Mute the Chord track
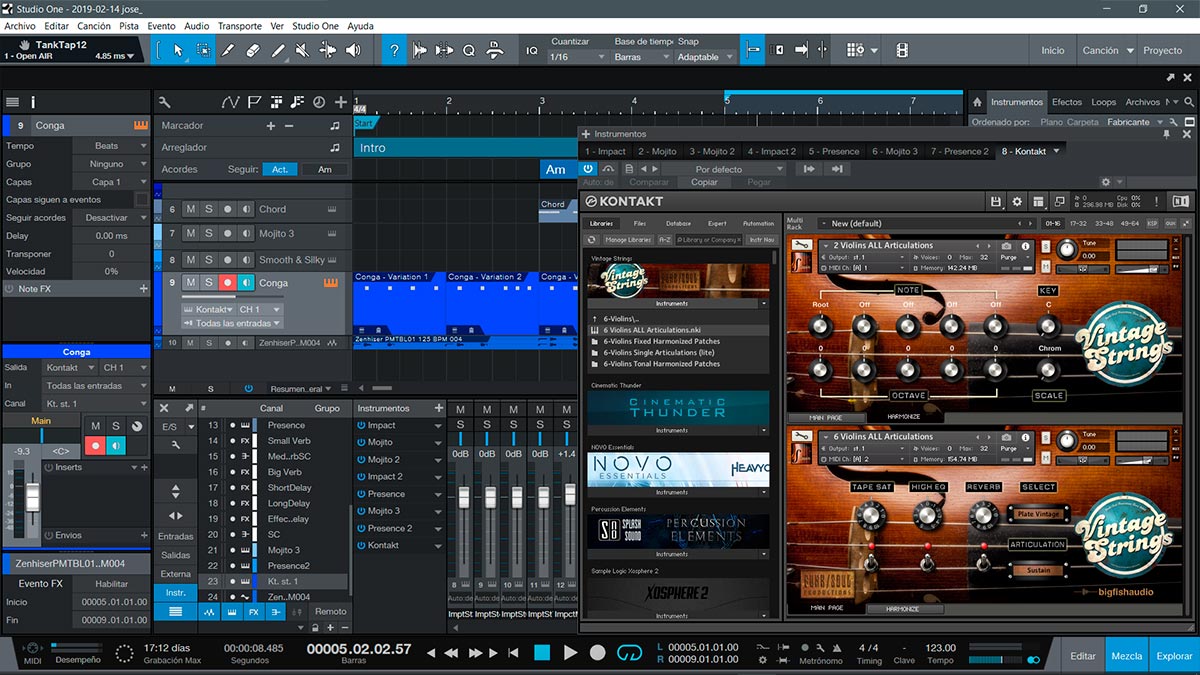 click(190, 209)
